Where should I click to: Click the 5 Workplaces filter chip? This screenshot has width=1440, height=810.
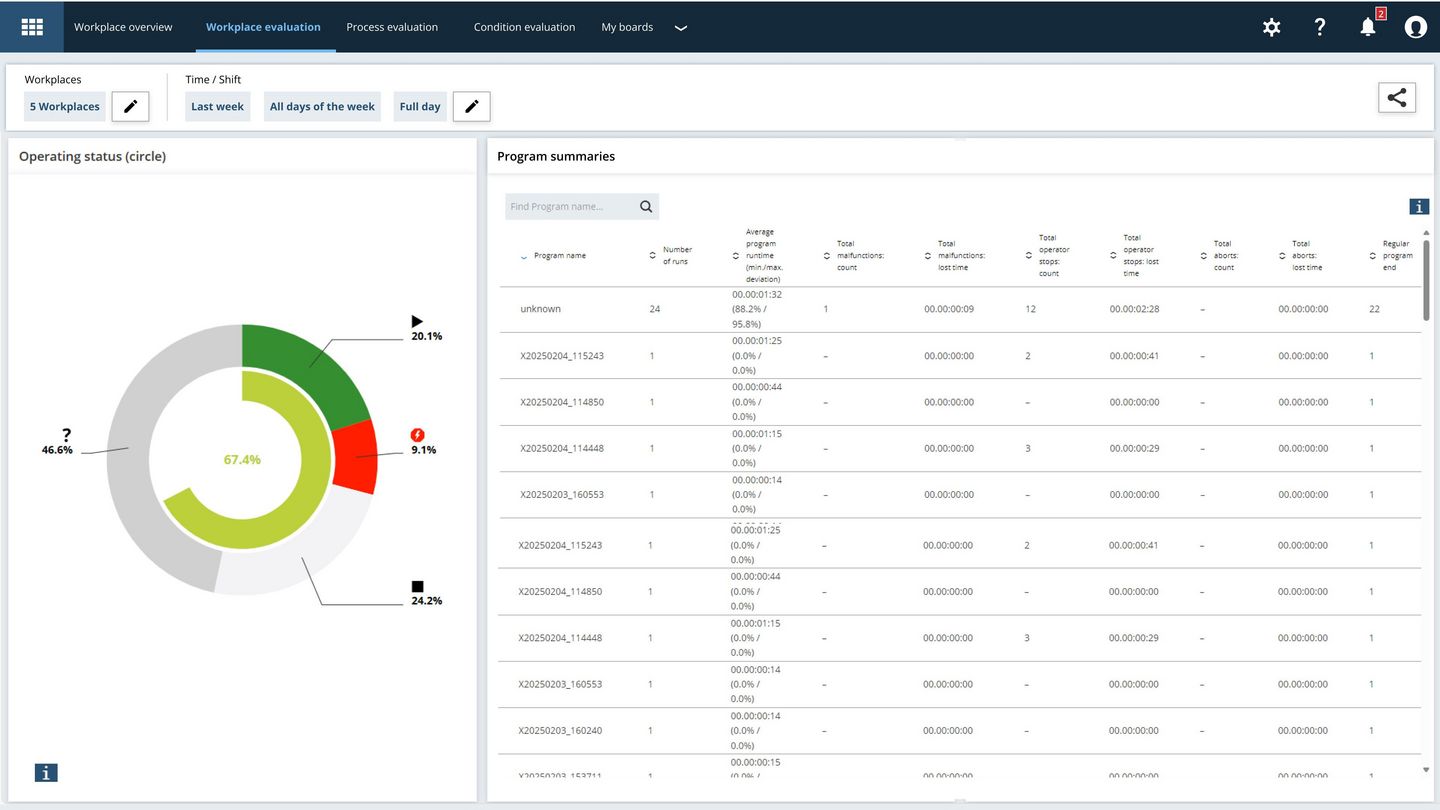click(x=65, y=107)
